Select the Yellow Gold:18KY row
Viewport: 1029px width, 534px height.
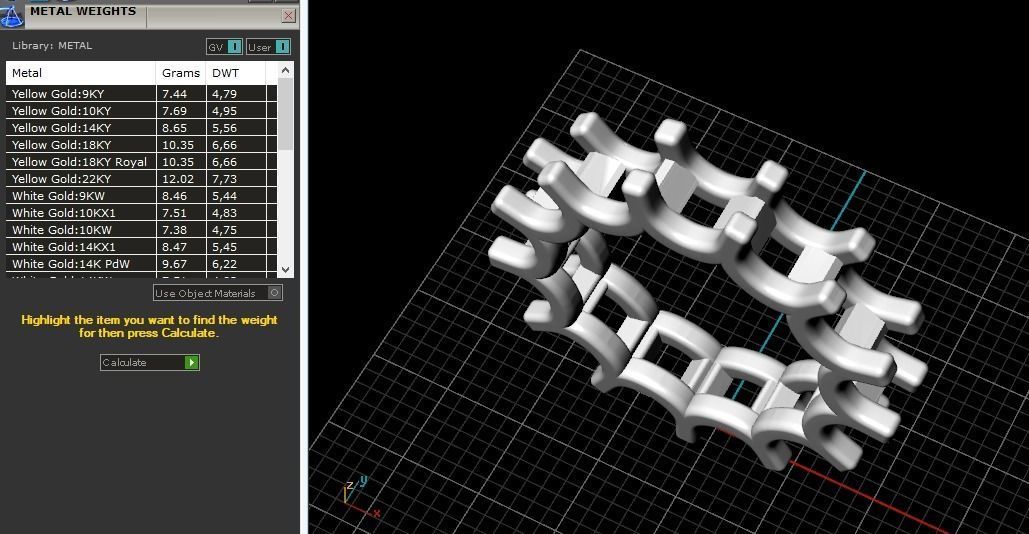point(141,145)
